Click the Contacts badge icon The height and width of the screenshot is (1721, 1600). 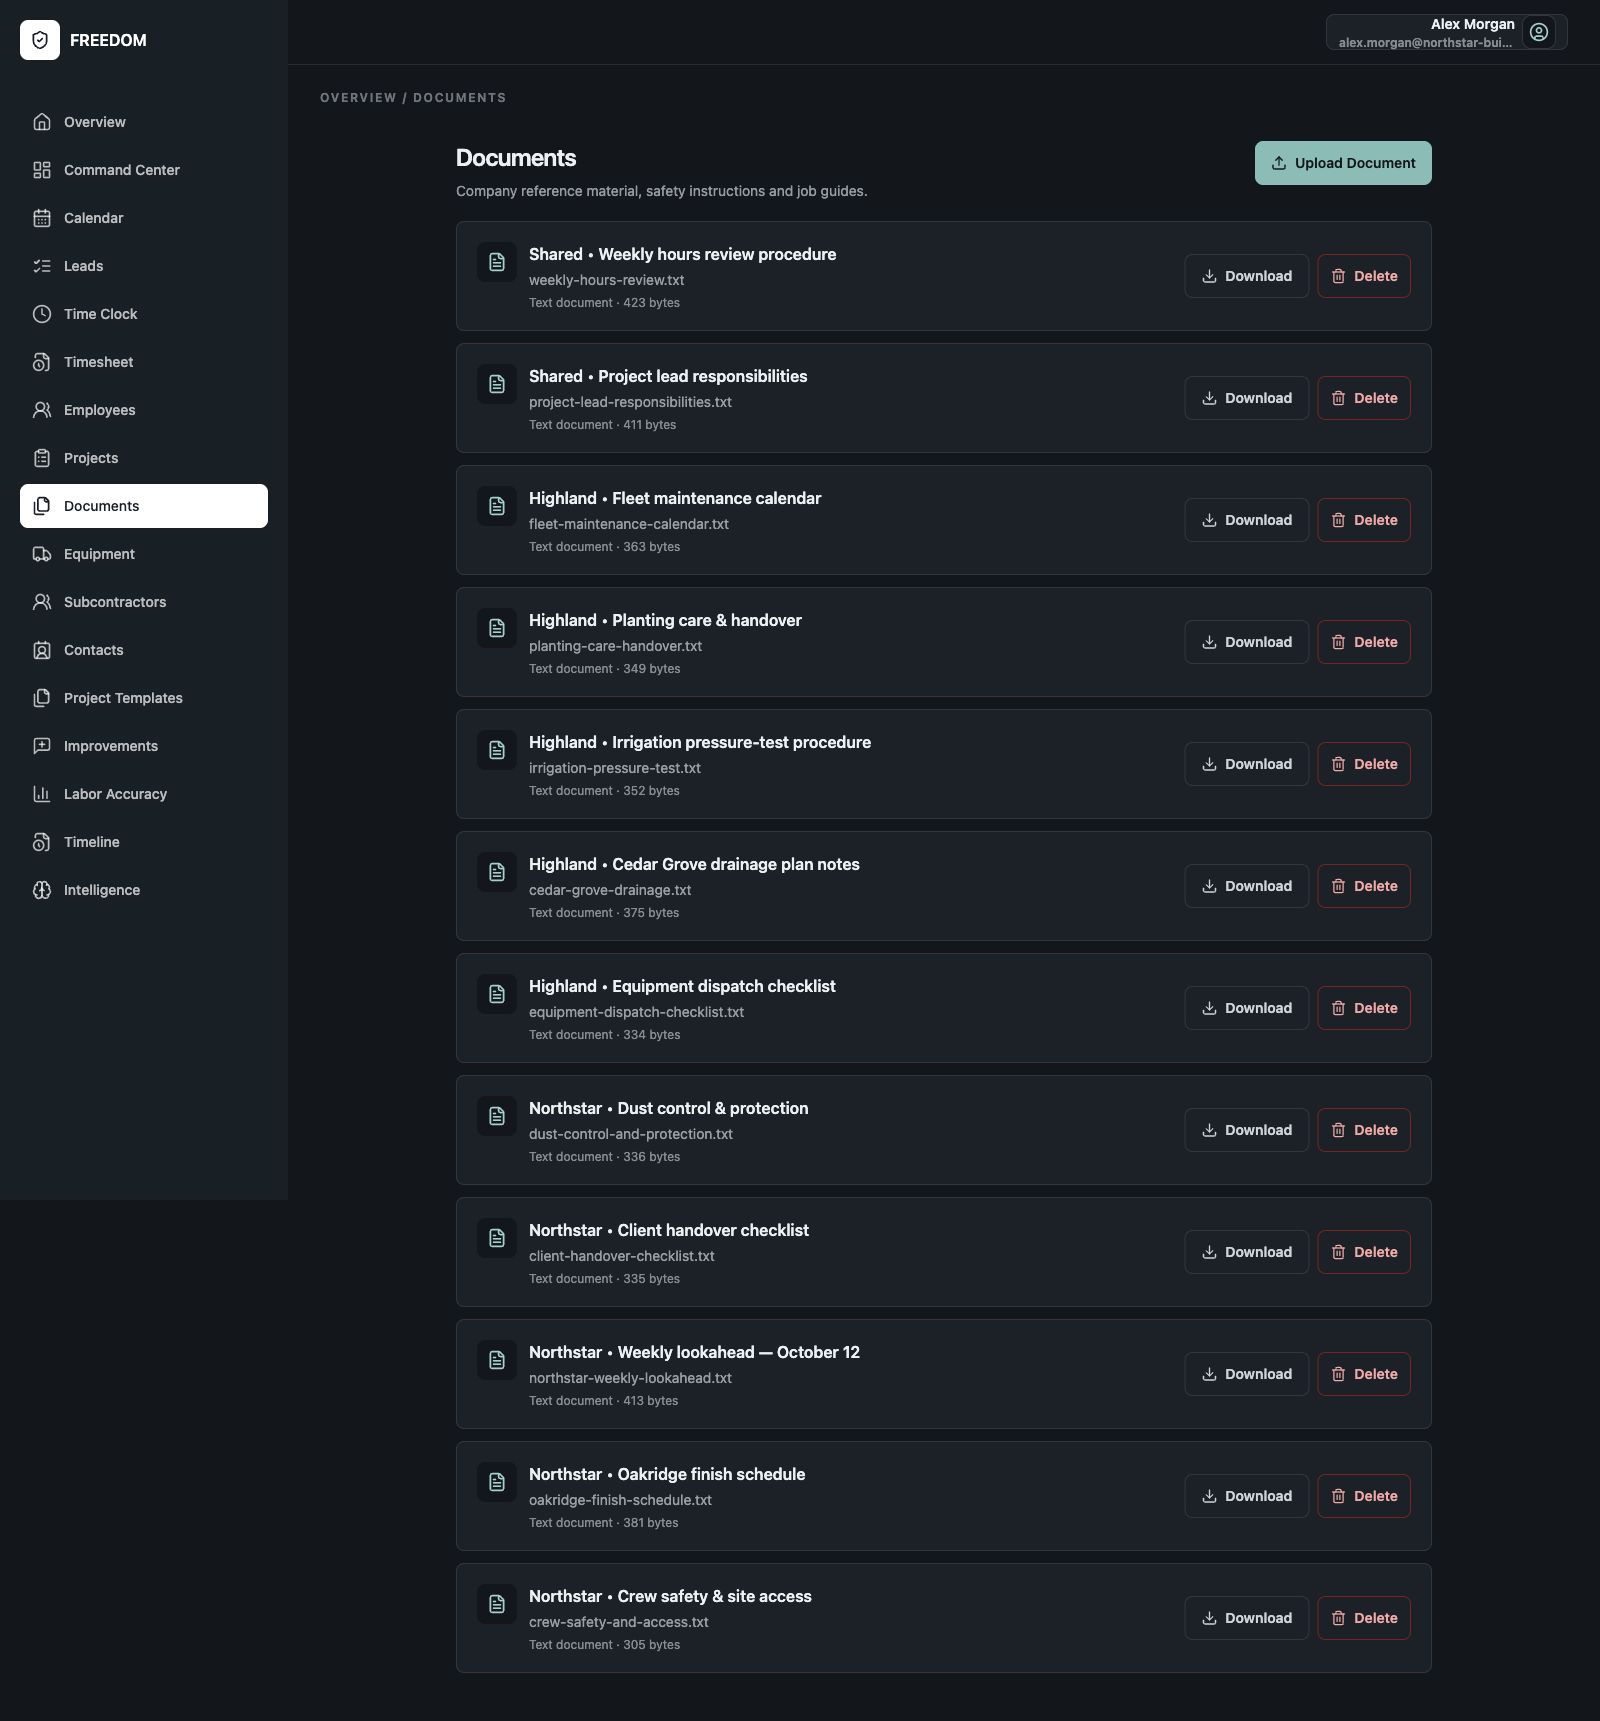click(x=42, y=650)
